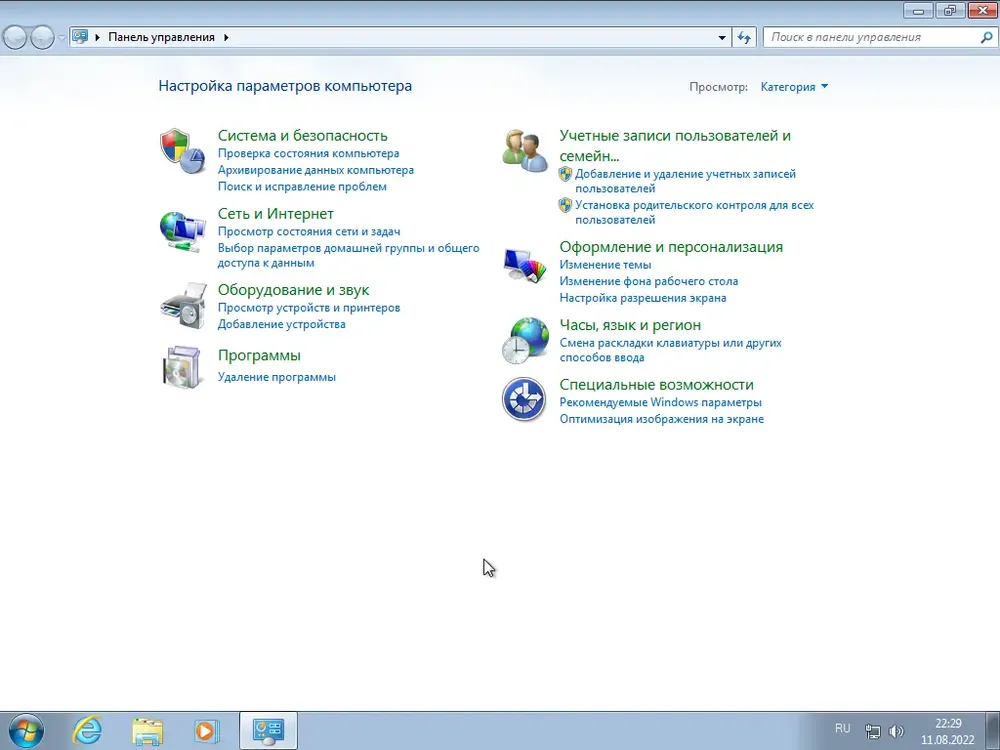Open the Network and Internet globe icon
This screenshot has height=750, width=1000.
[x=183, y=231]
